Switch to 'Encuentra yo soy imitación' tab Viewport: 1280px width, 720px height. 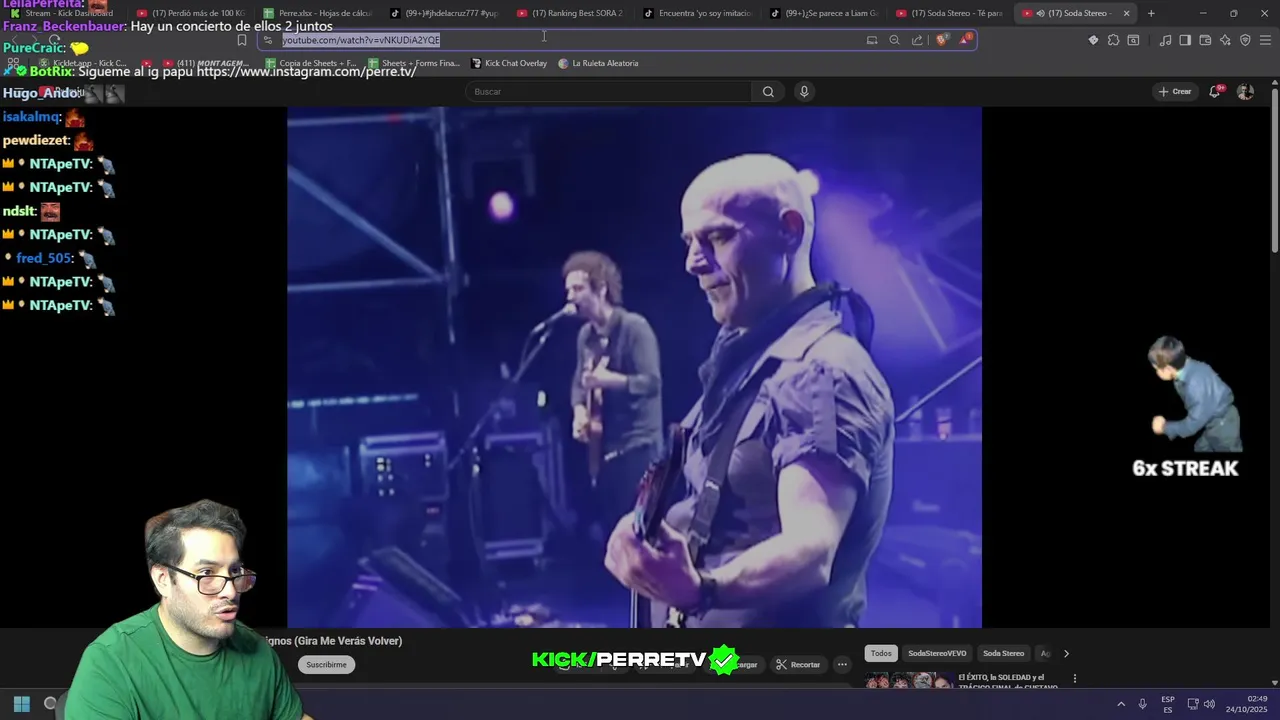(699, 13)
